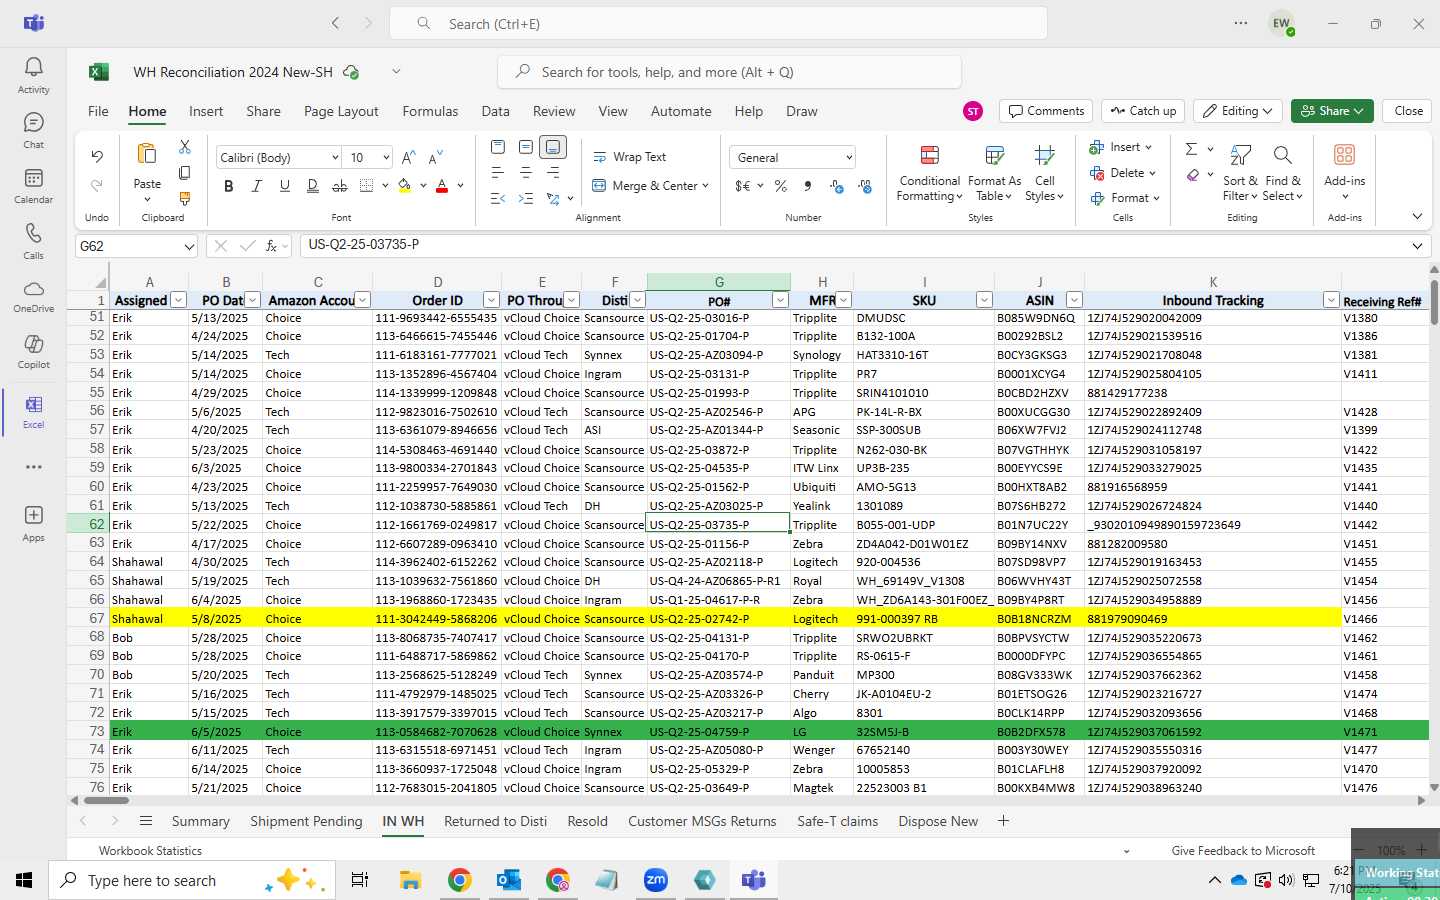
Task: Open Conditional Formatting
Action: pos(929,173)
